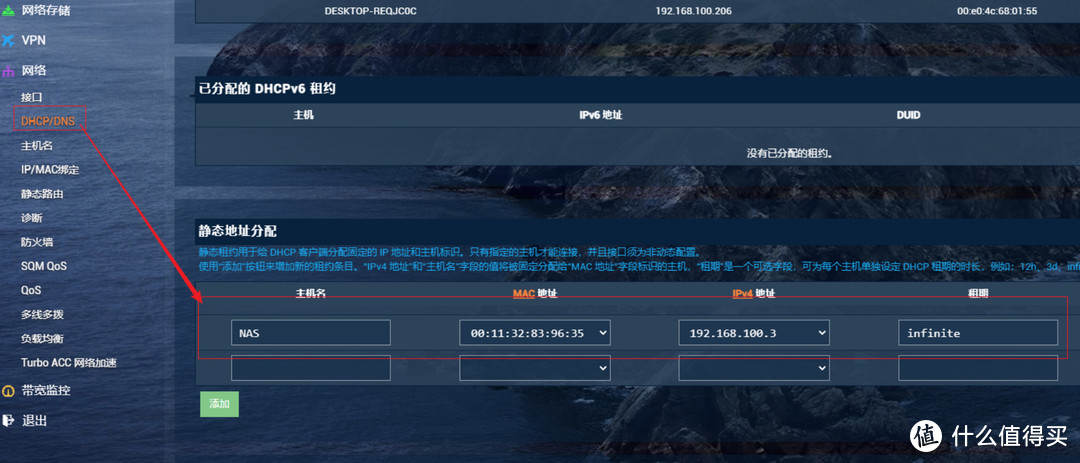Open the 主机名 page
The width and height of the screenshot is (1080, 463).
37,145
